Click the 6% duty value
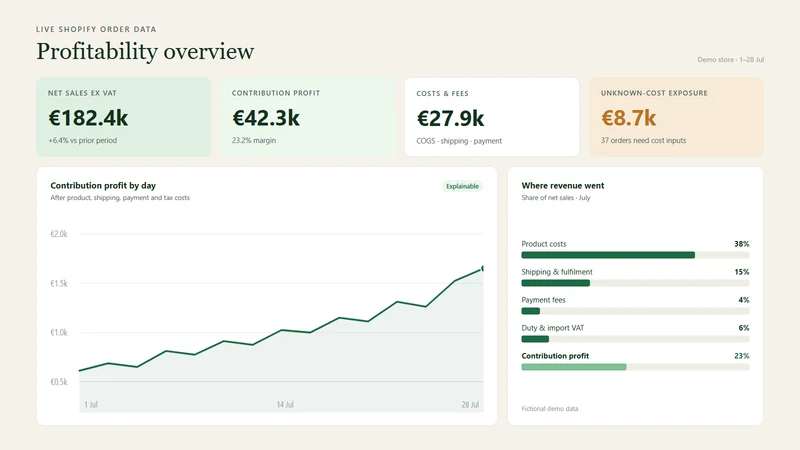This screenshot has height=450, width=800. click(x=744, y=328)
